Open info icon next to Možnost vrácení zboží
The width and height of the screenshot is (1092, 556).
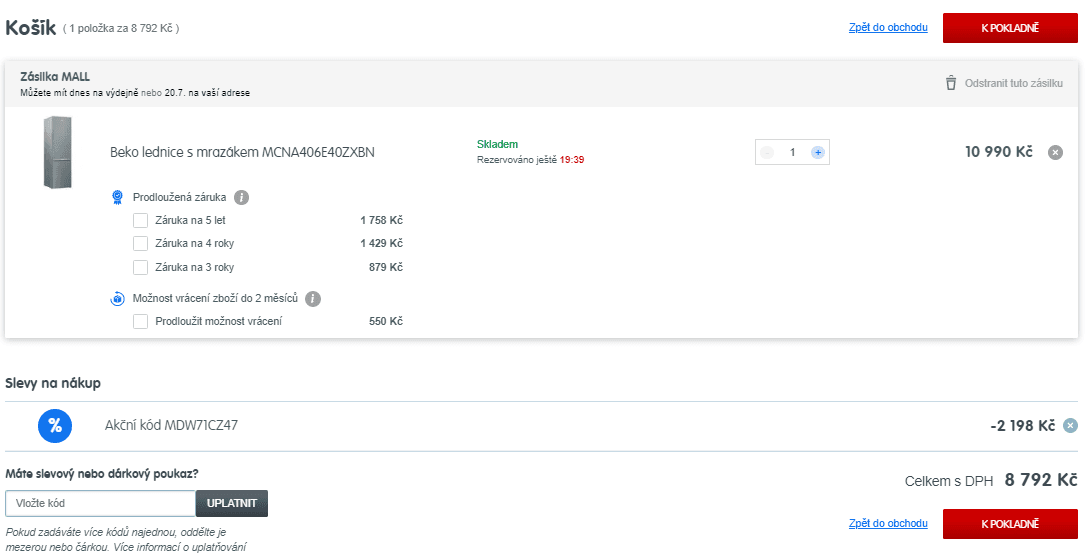click(313, 299)
